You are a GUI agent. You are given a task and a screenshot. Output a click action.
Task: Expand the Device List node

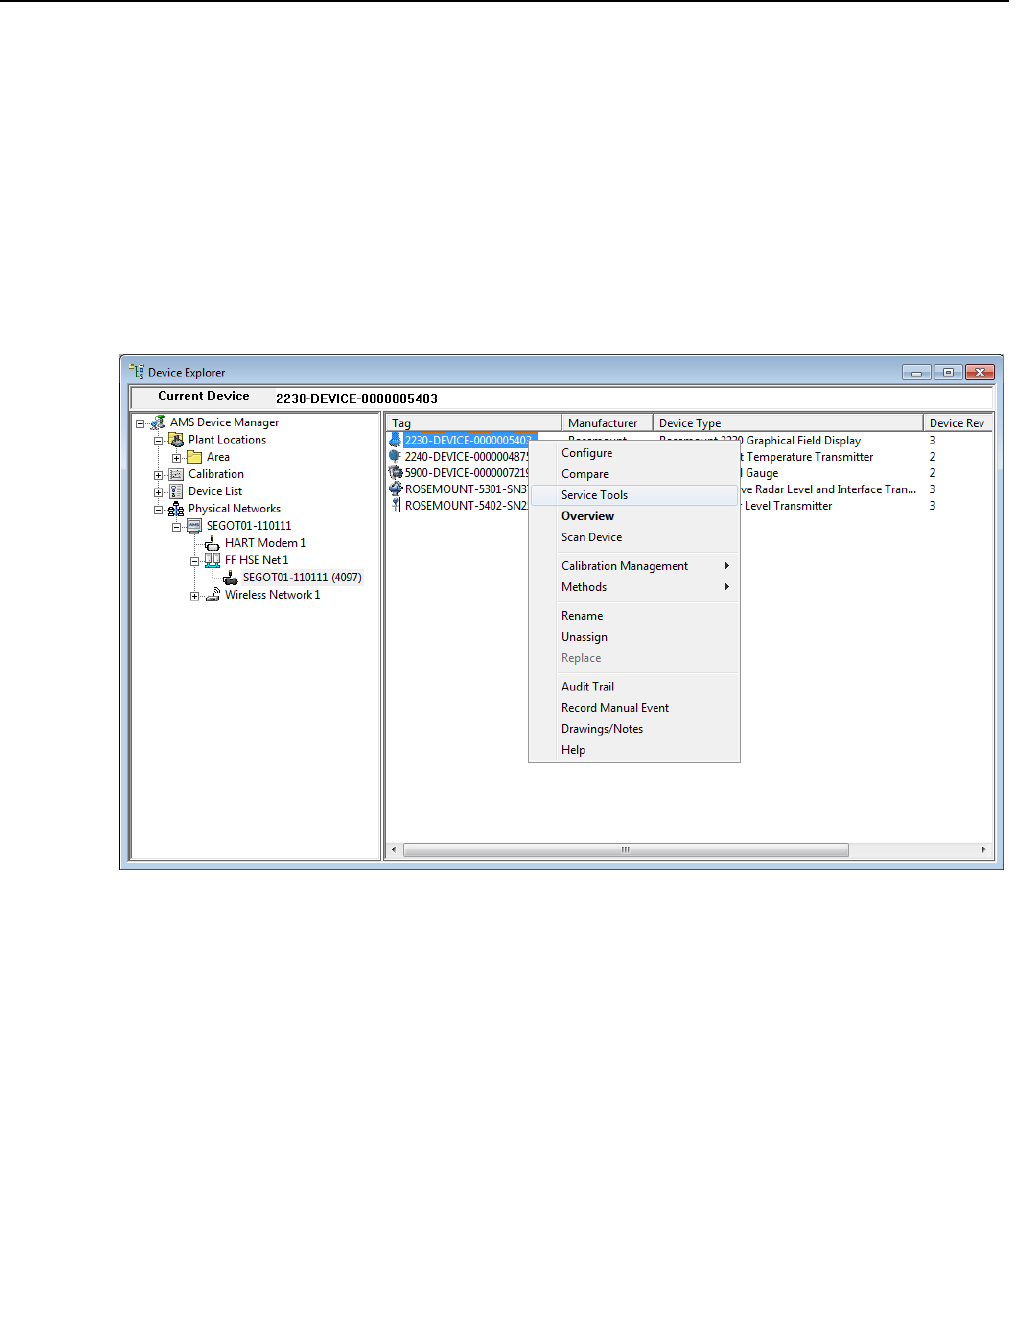click(x=158, y=492)
